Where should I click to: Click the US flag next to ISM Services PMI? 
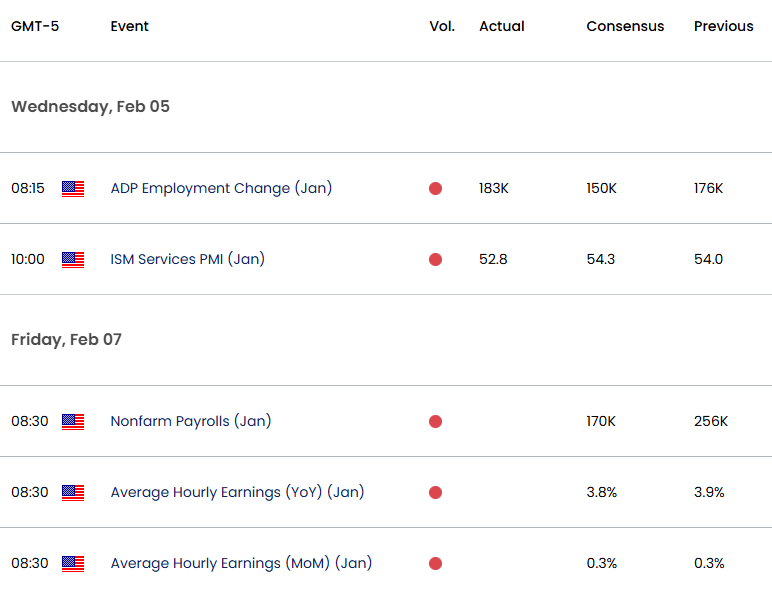(x=73, y=260)
